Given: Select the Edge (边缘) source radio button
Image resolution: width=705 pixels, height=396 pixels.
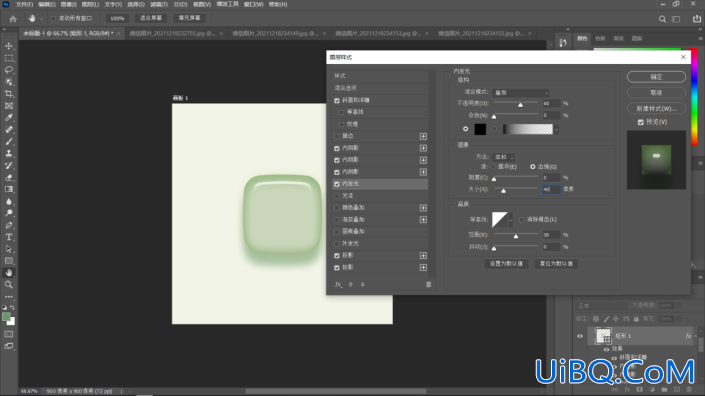Looking at the screenshot, I should pyautogui.click(x=533, y=167).
